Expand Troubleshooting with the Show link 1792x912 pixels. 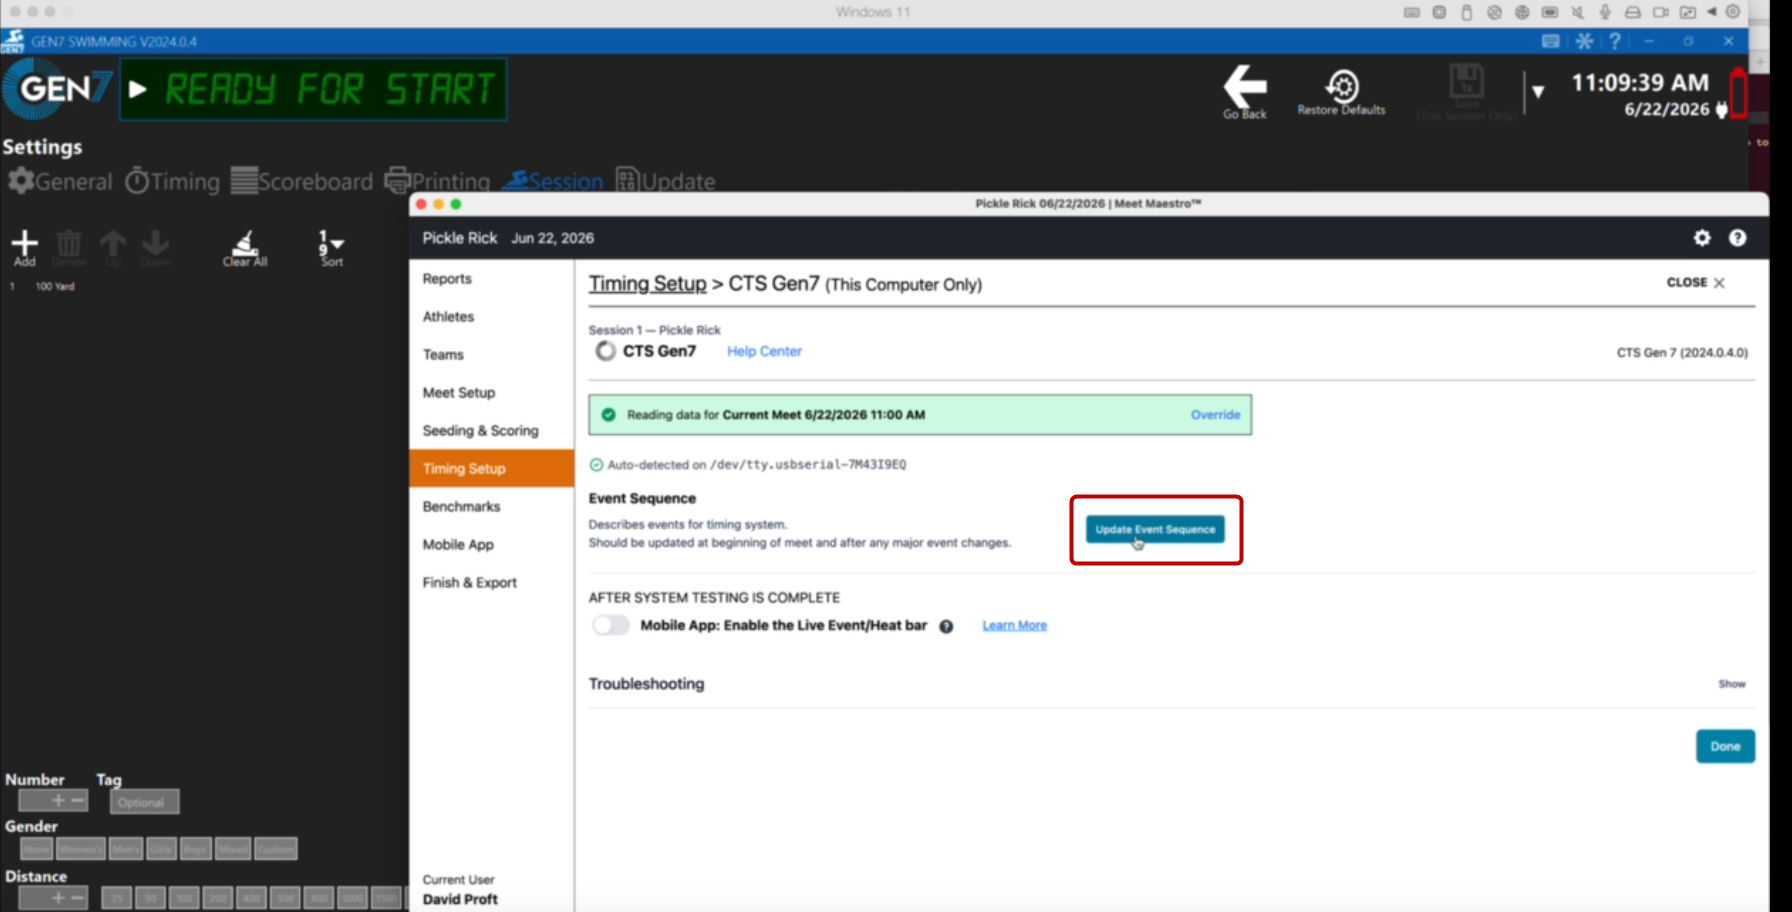[x=1732, y=684]
